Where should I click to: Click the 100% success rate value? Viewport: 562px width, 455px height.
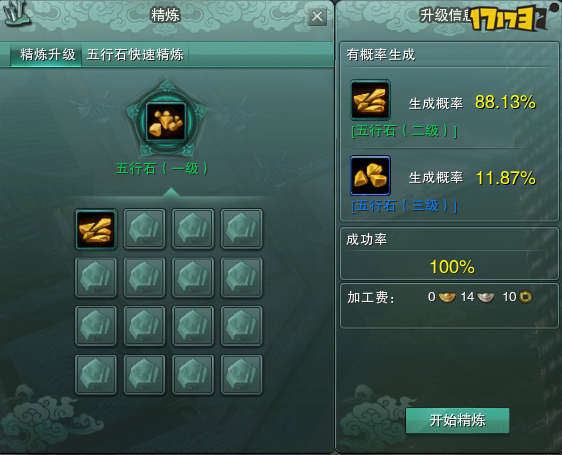point(452,267)
